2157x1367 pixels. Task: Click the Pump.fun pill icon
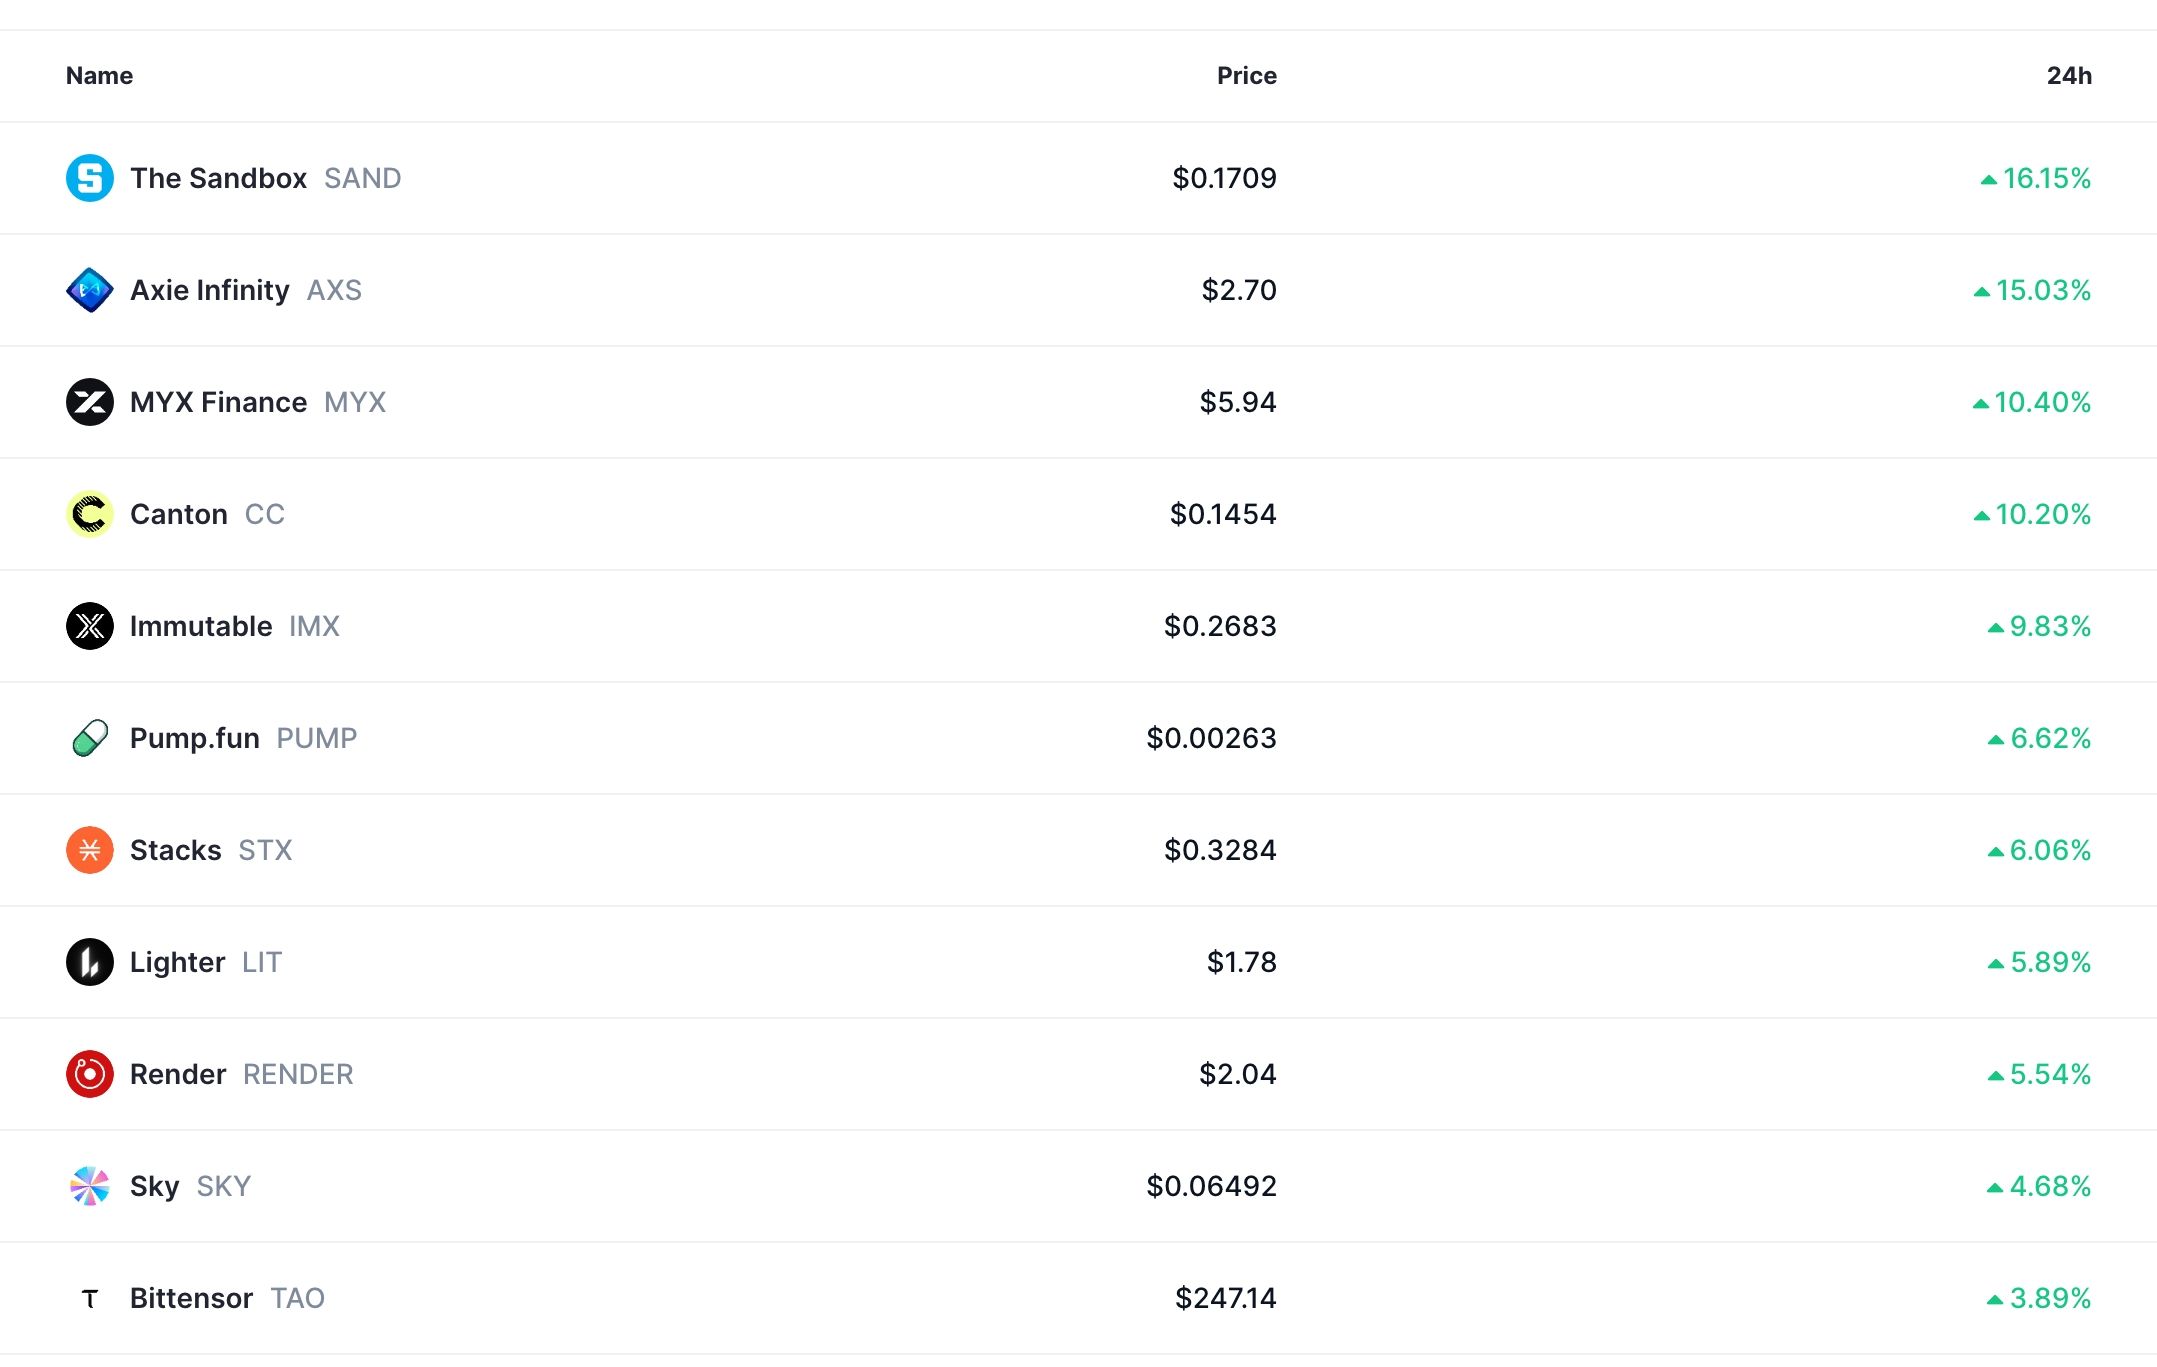[90, 738]
